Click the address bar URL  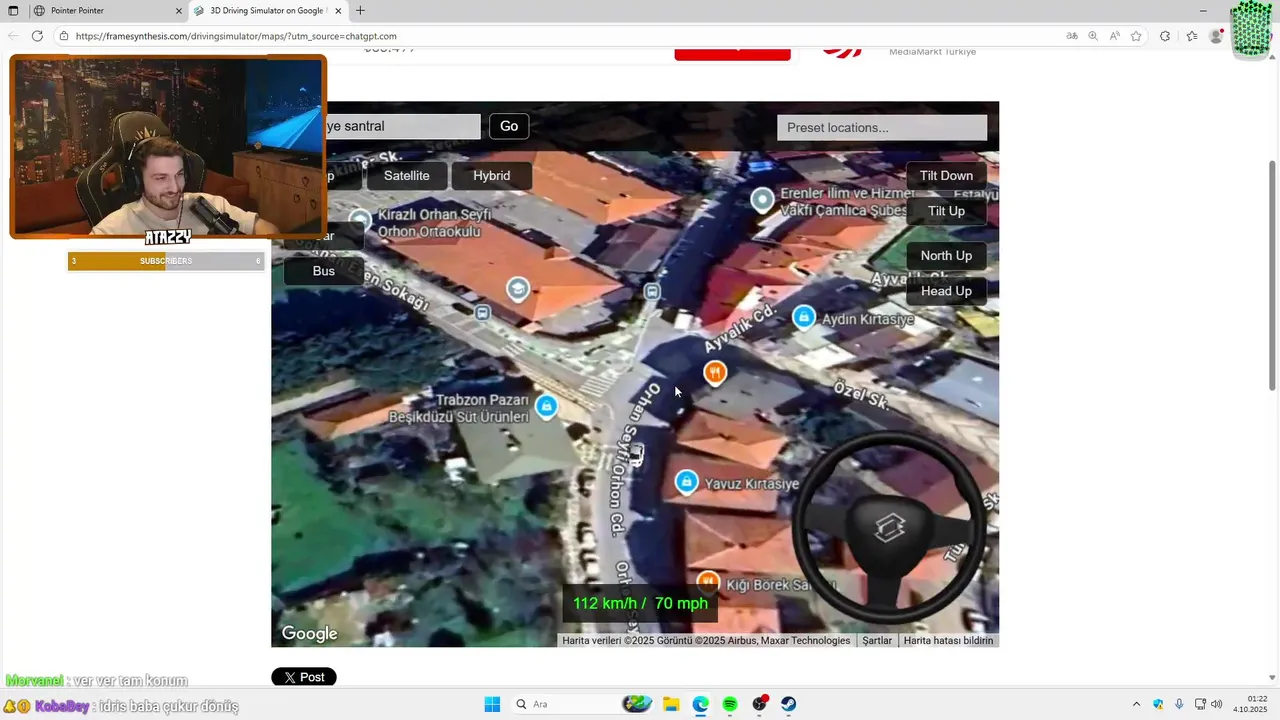[x=236, y=36]
